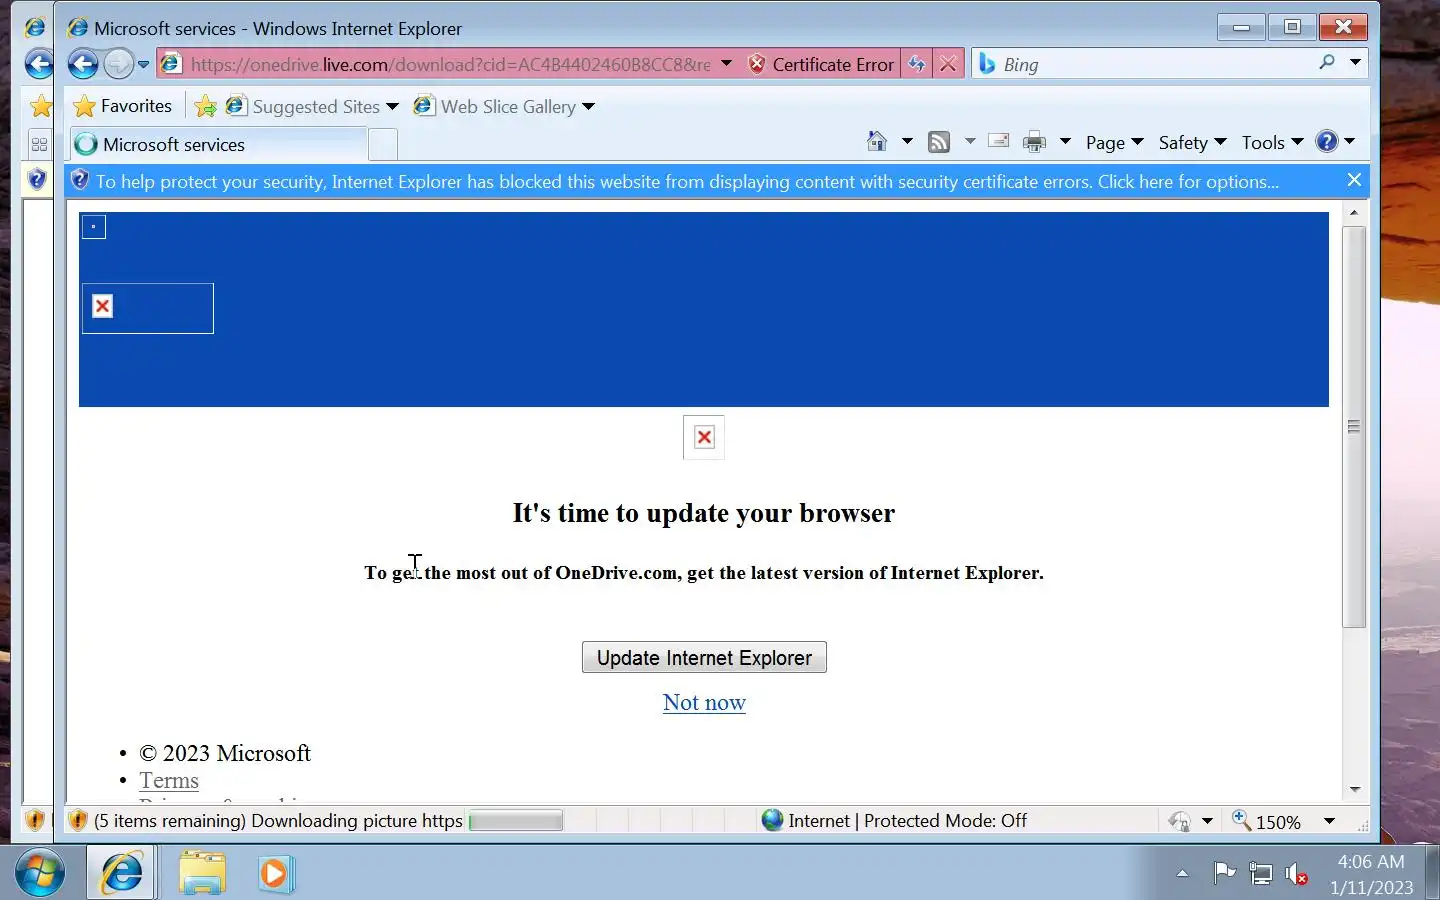Click the Stop loading X icon

point(948,64)
